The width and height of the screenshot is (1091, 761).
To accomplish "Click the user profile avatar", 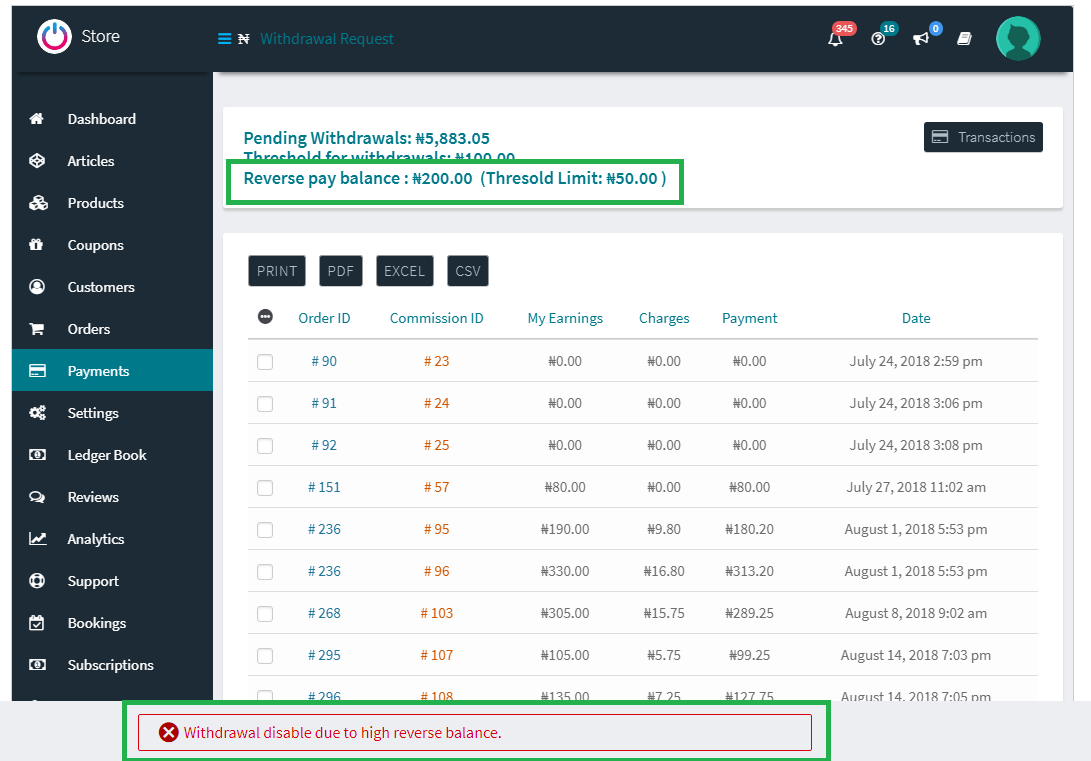I will click(1018, 39).
